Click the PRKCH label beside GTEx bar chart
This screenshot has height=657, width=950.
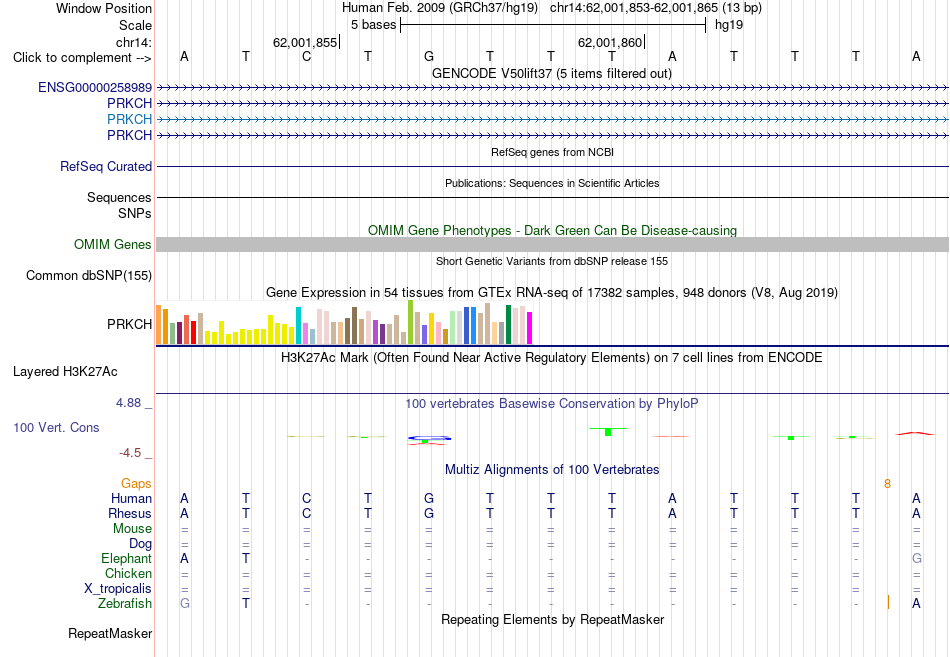[x=129, y=324]
